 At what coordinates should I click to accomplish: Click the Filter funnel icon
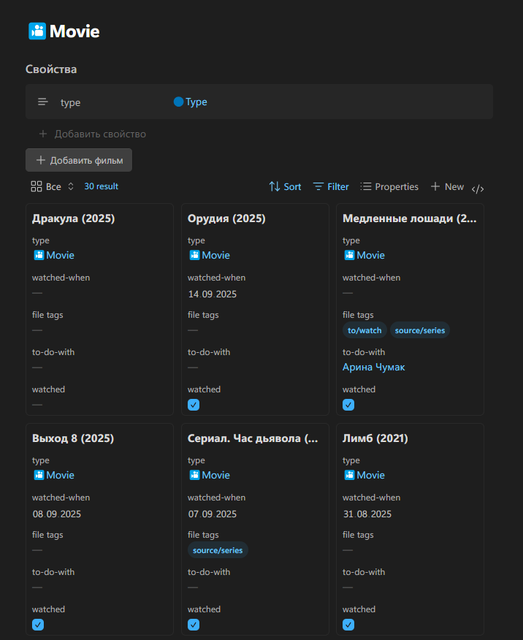click(318, 187)
